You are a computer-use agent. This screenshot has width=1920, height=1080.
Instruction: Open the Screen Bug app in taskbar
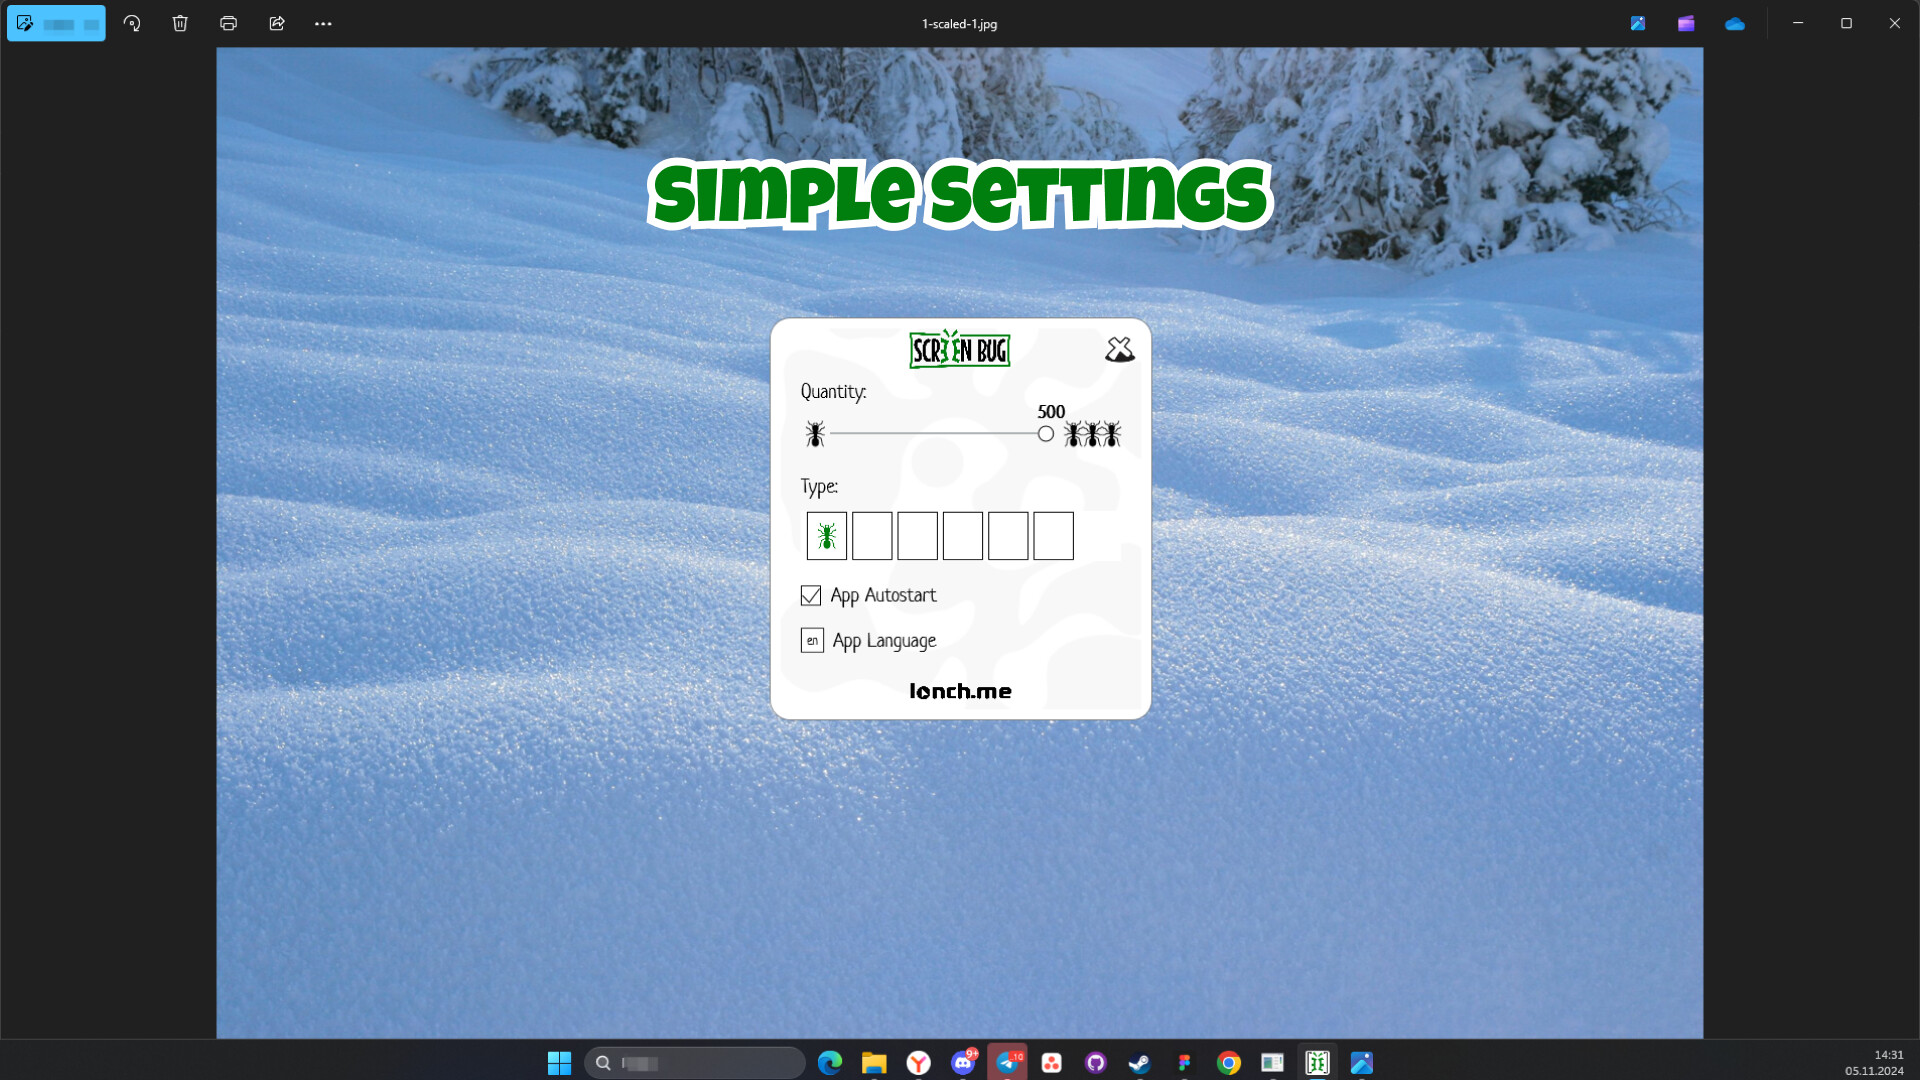click(1317, 1063)
